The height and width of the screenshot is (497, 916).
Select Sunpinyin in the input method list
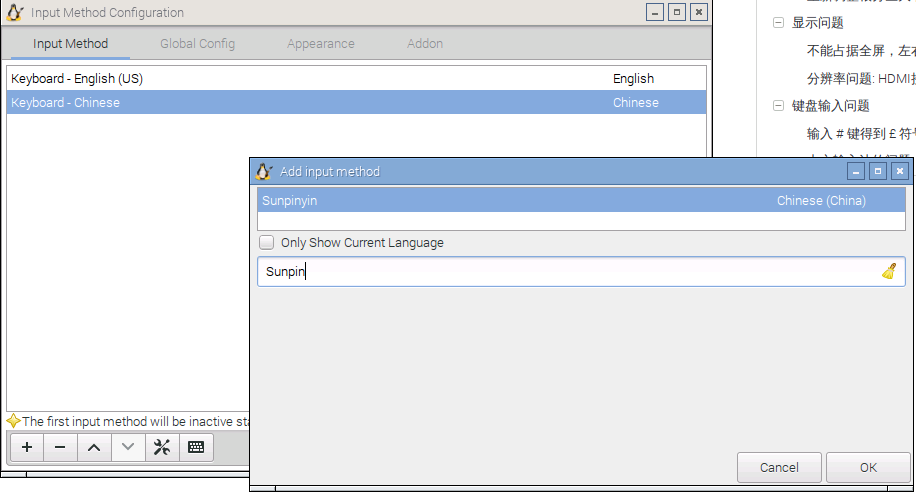click(x=581, y=200)
